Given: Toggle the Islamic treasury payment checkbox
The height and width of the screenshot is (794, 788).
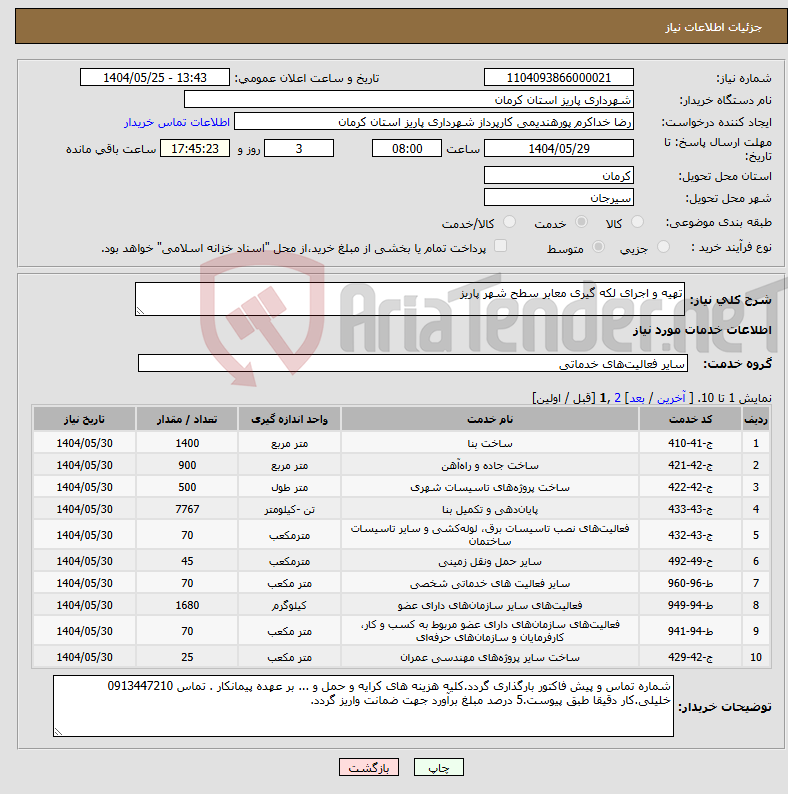Looking at the screenshot, I should pos(500,246).
